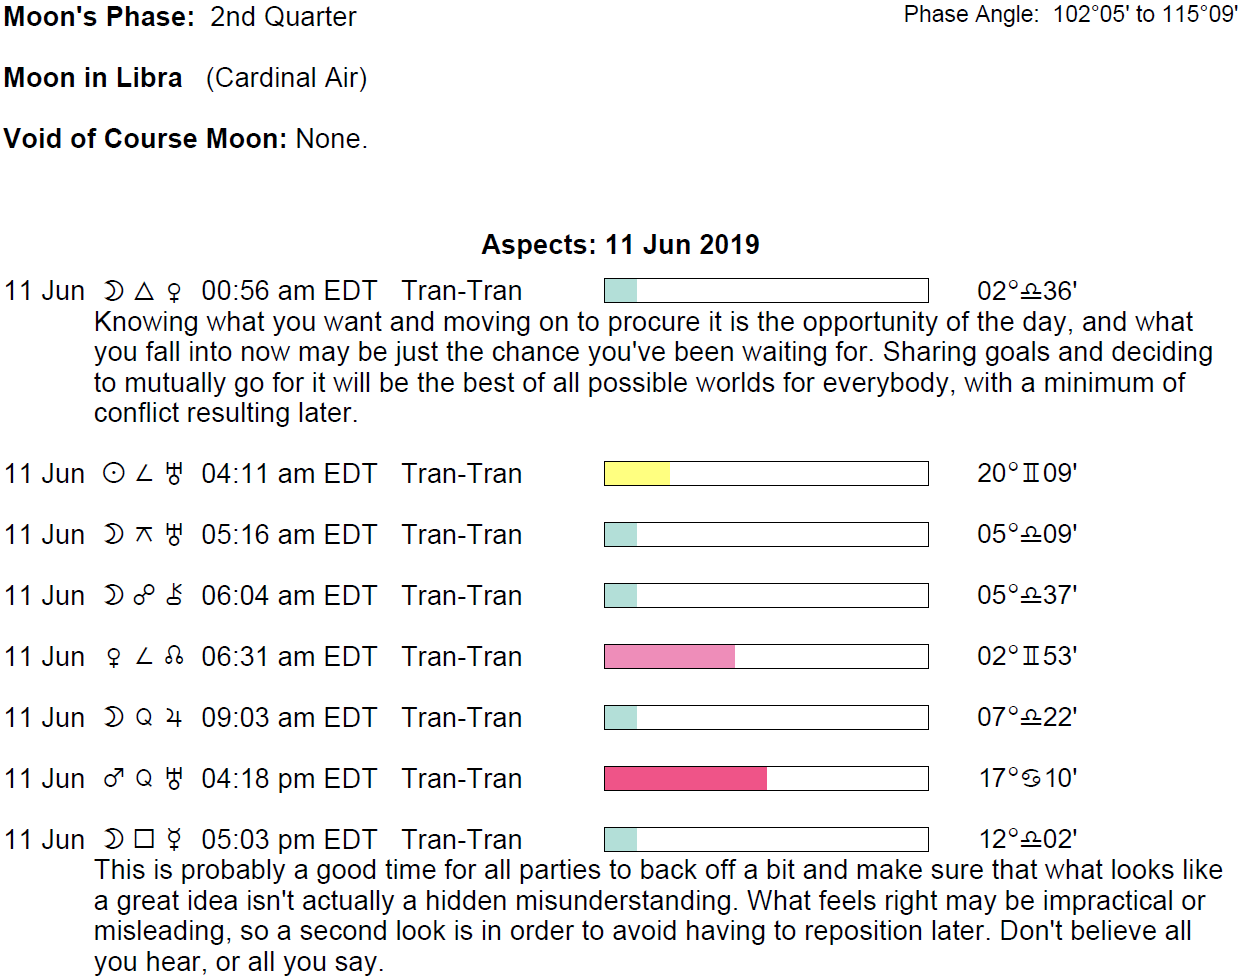Click the "Aspects: 11 Jun 2019" heading

(x=620, y=245)
